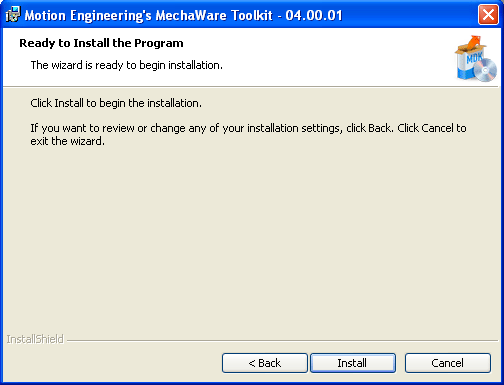504x385 pixels.
Task: Click the separator line beside InstallShield
Action: point(282,341)
